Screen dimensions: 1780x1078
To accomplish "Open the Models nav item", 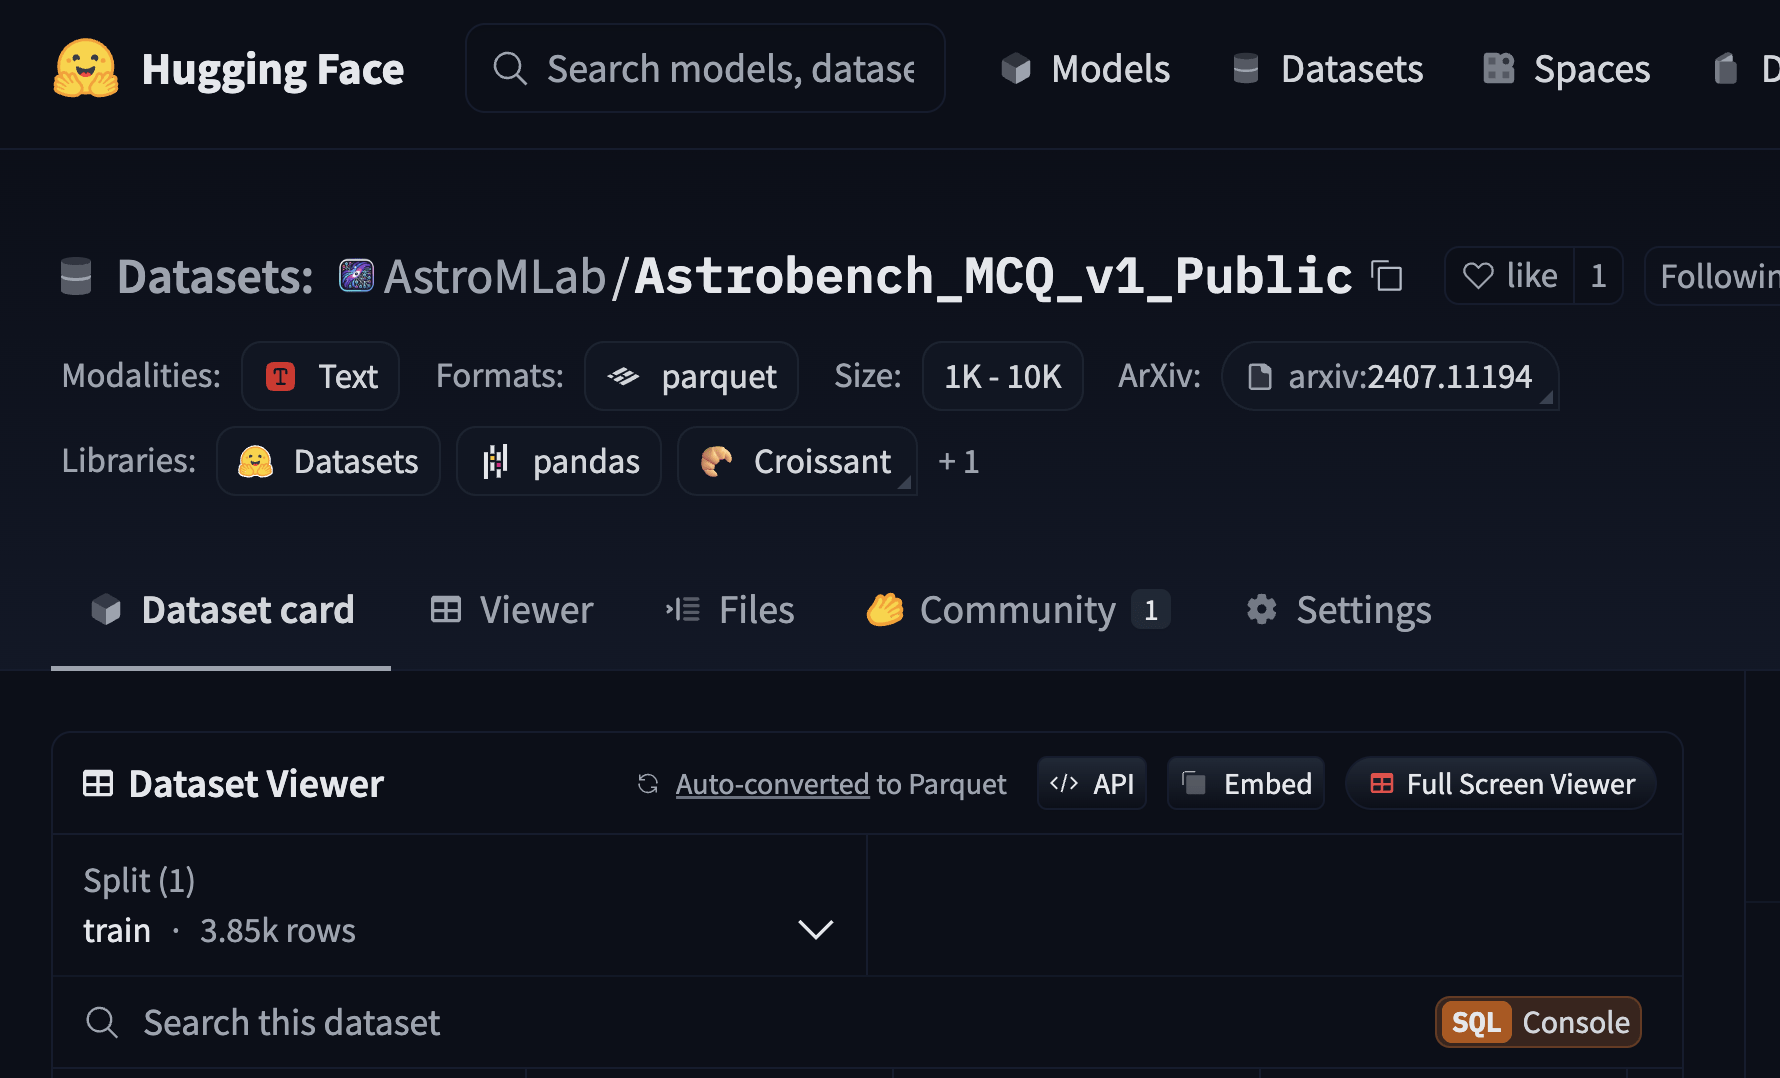I will click(1085, 69).
